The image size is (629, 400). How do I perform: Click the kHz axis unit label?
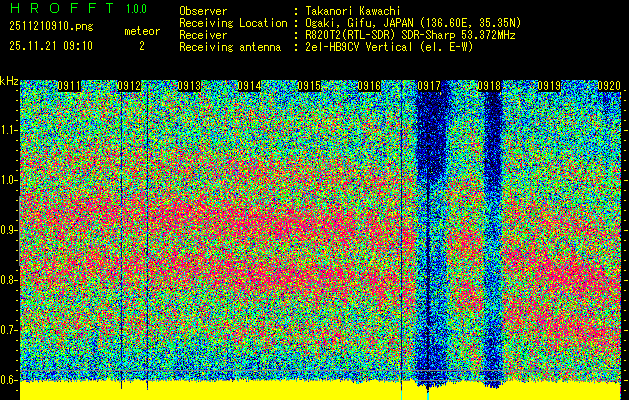pyautogui.click(x=9, y=81)
